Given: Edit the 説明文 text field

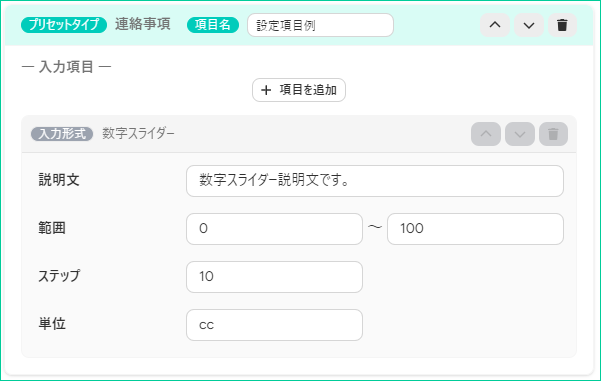Looking at the screenshot, I should pos(375,181).
